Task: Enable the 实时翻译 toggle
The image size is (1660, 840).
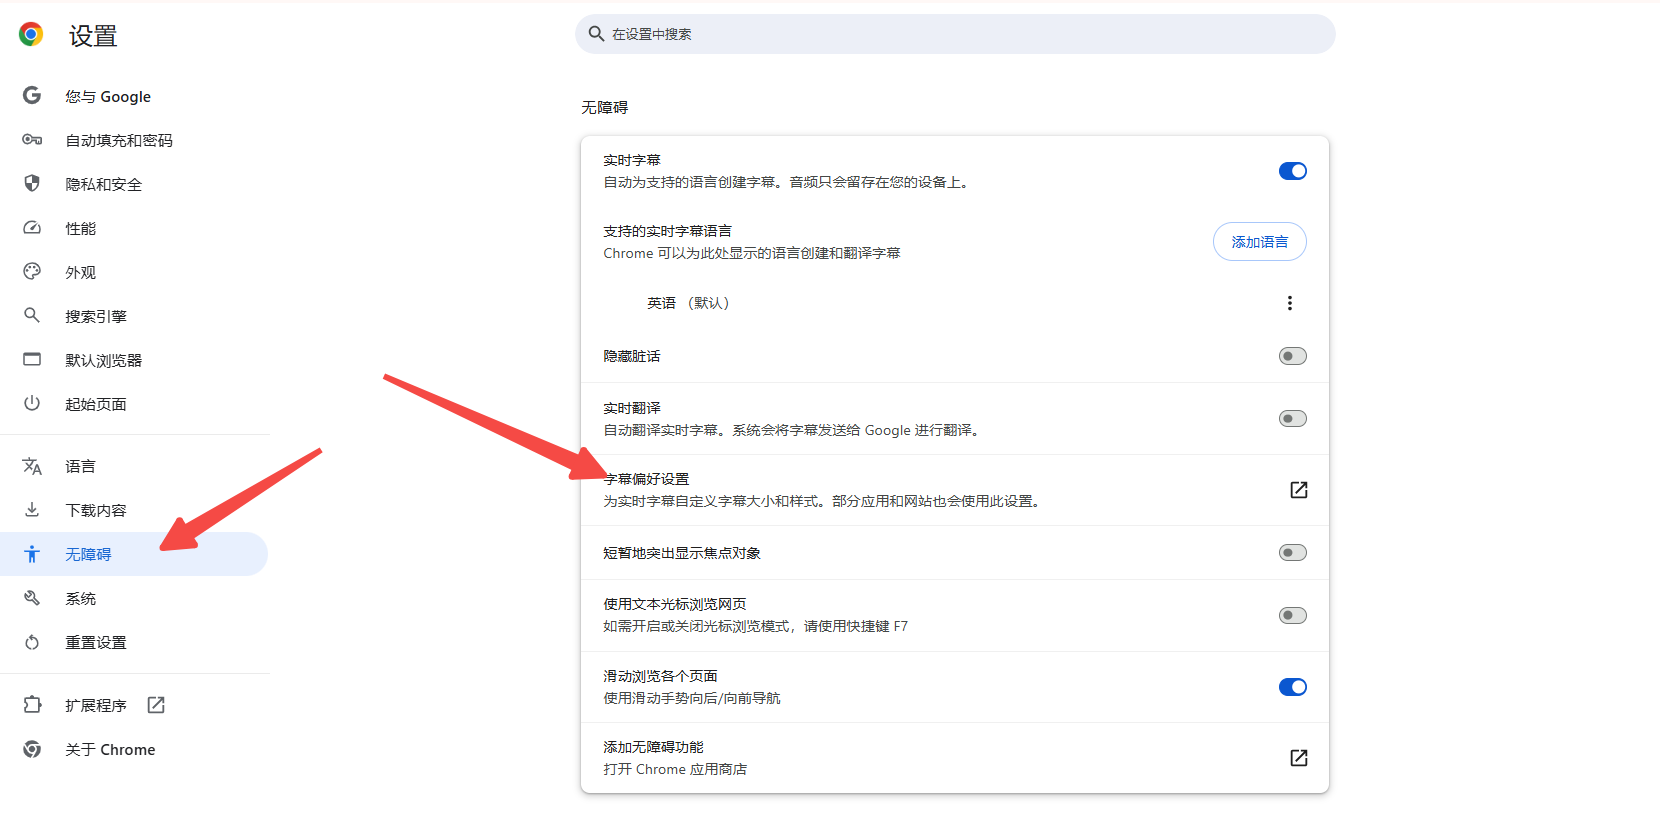Action: (x=1293, y=419)
